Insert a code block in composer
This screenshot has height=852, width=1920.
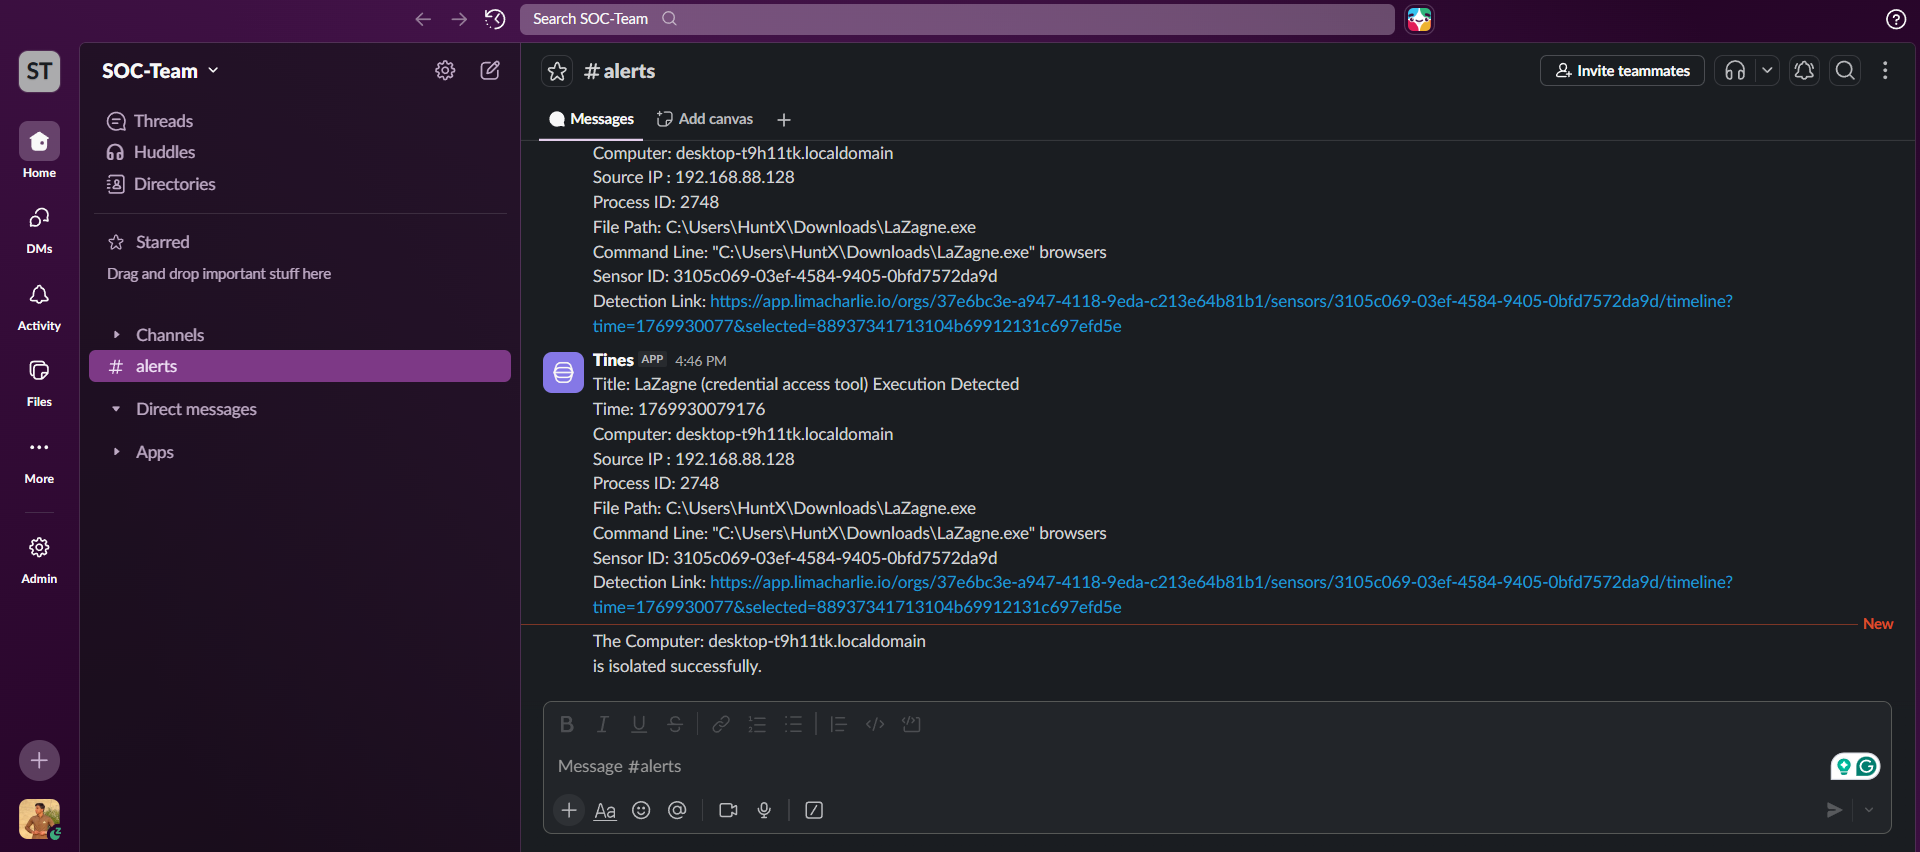pos(911,724)
